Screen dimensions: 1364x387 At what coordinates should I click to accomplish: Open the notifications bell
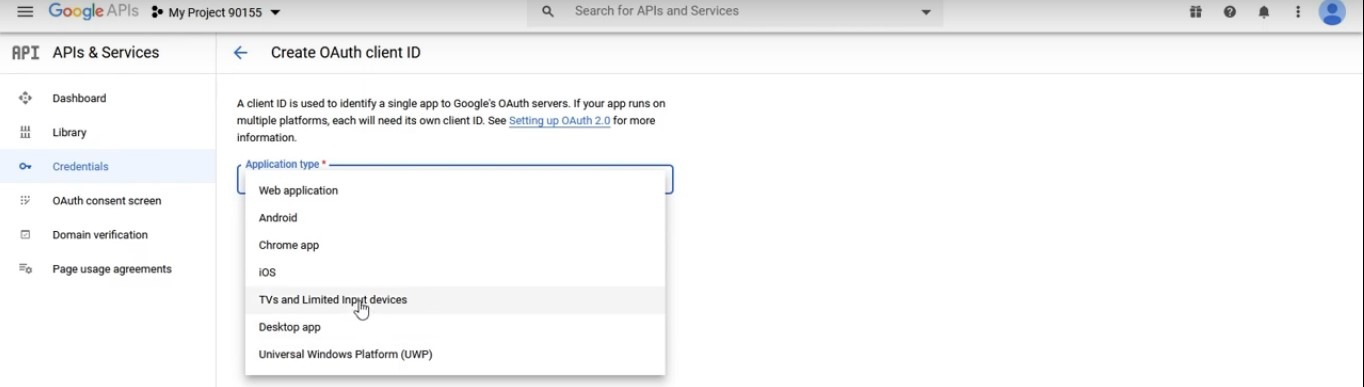tap(1264, 12)
